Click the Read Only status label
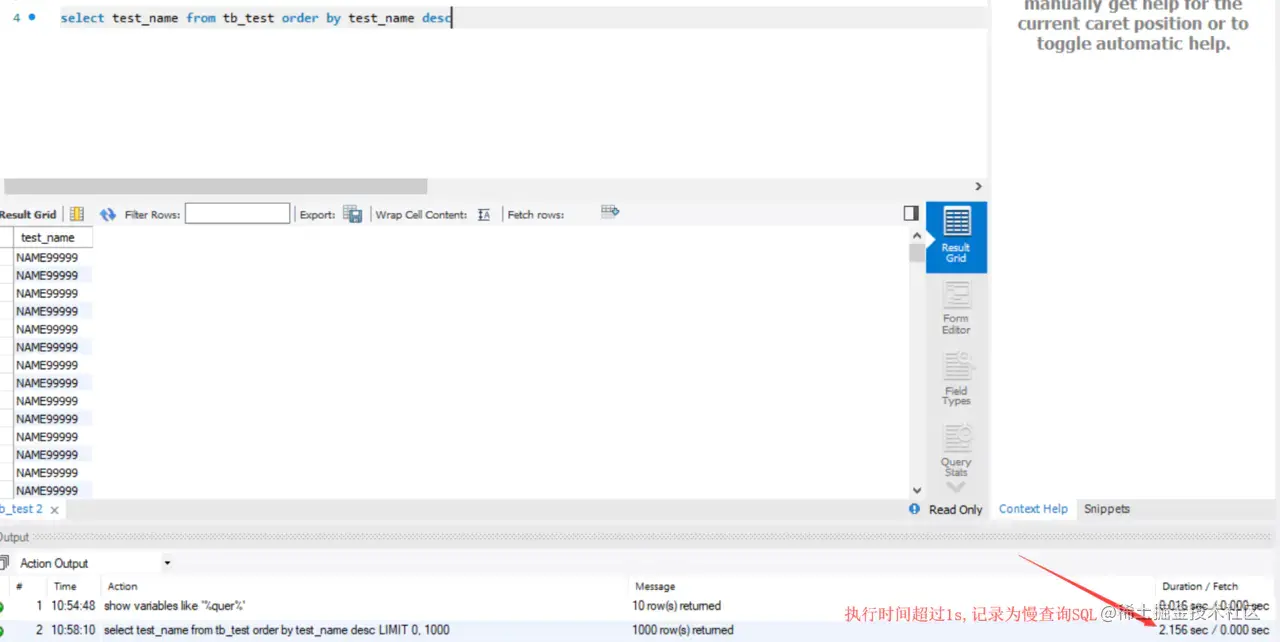1280x642 pixels. pyautogui.click(x=956, y=509)
